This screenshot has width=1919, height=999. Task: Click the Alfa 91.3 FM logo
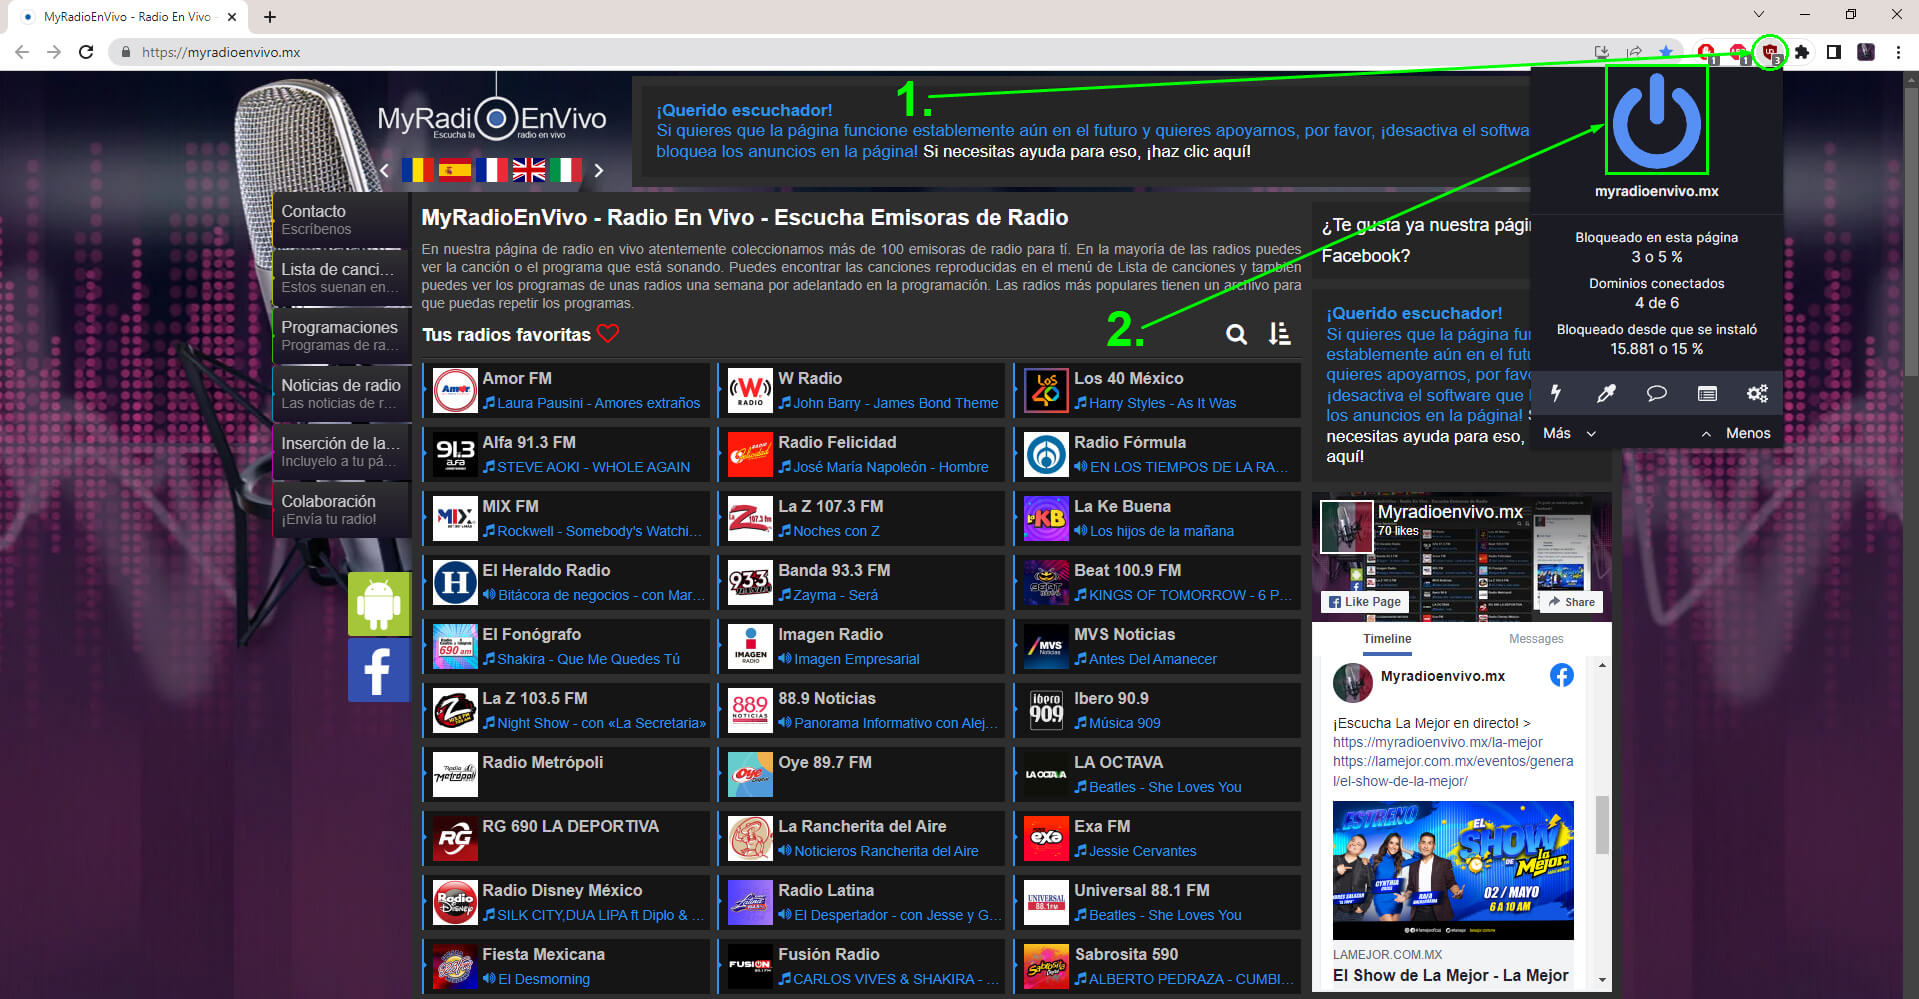click(x=455, y=454)
